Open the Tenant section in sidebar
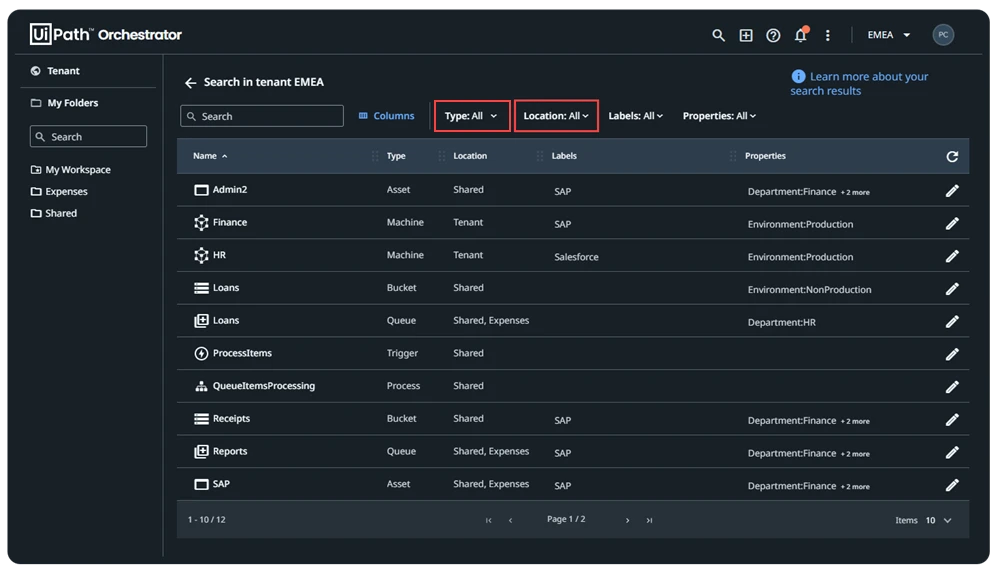 click(56, 71)
